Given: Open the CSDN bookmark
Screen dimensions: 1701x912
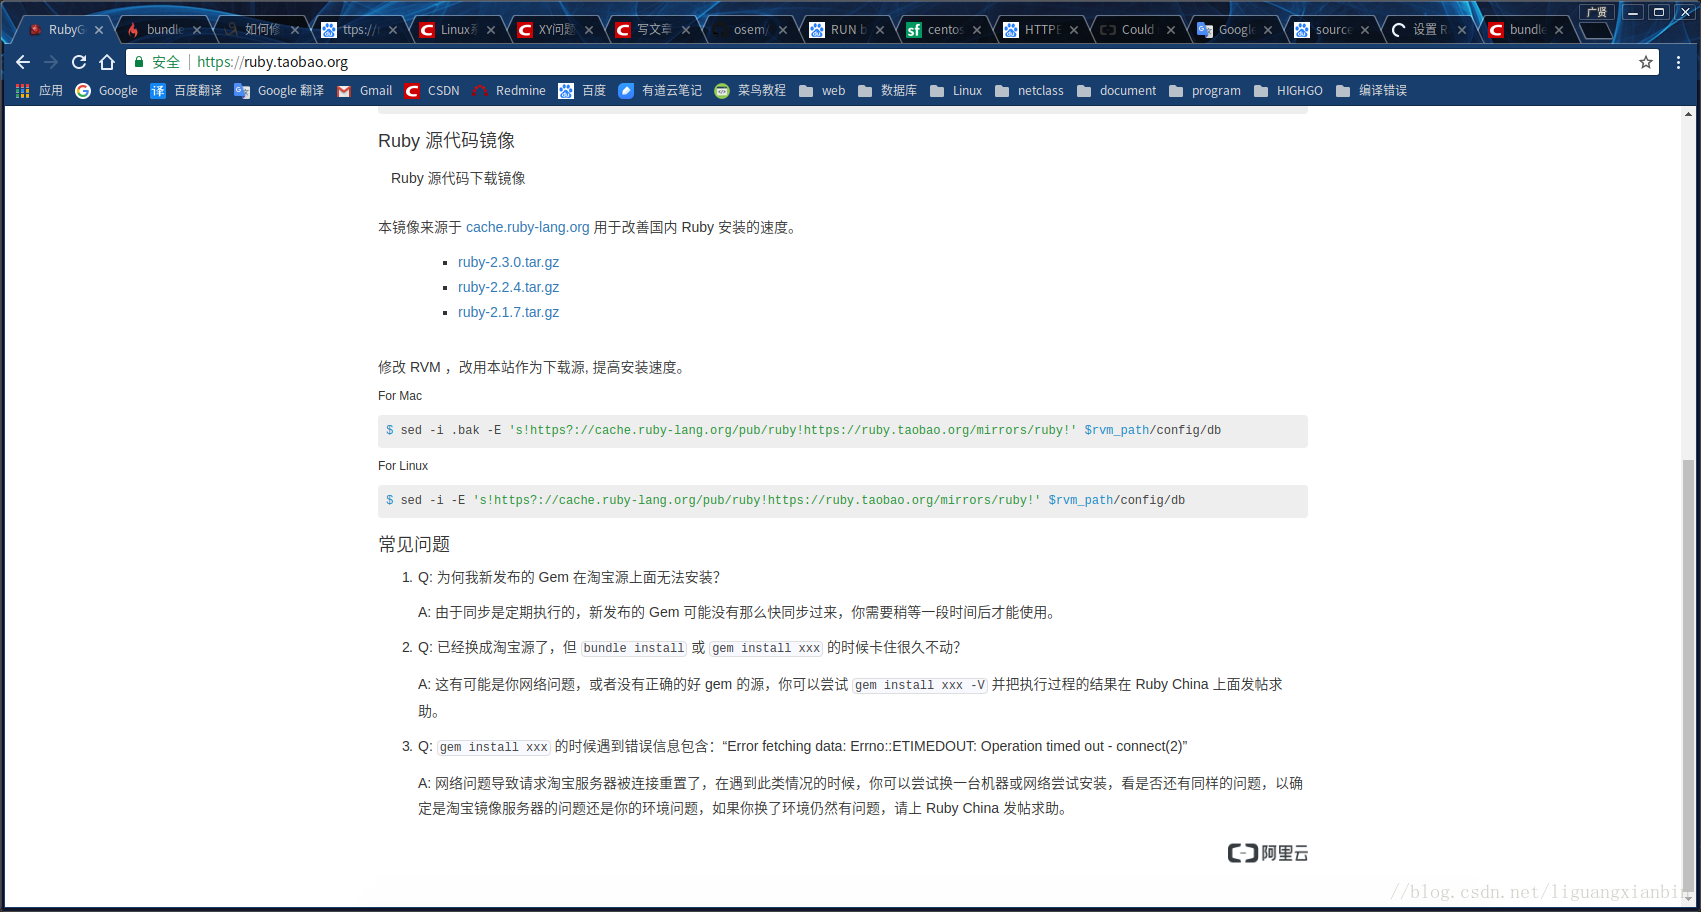Looking at the screenshot, I should tap(432, 91).
